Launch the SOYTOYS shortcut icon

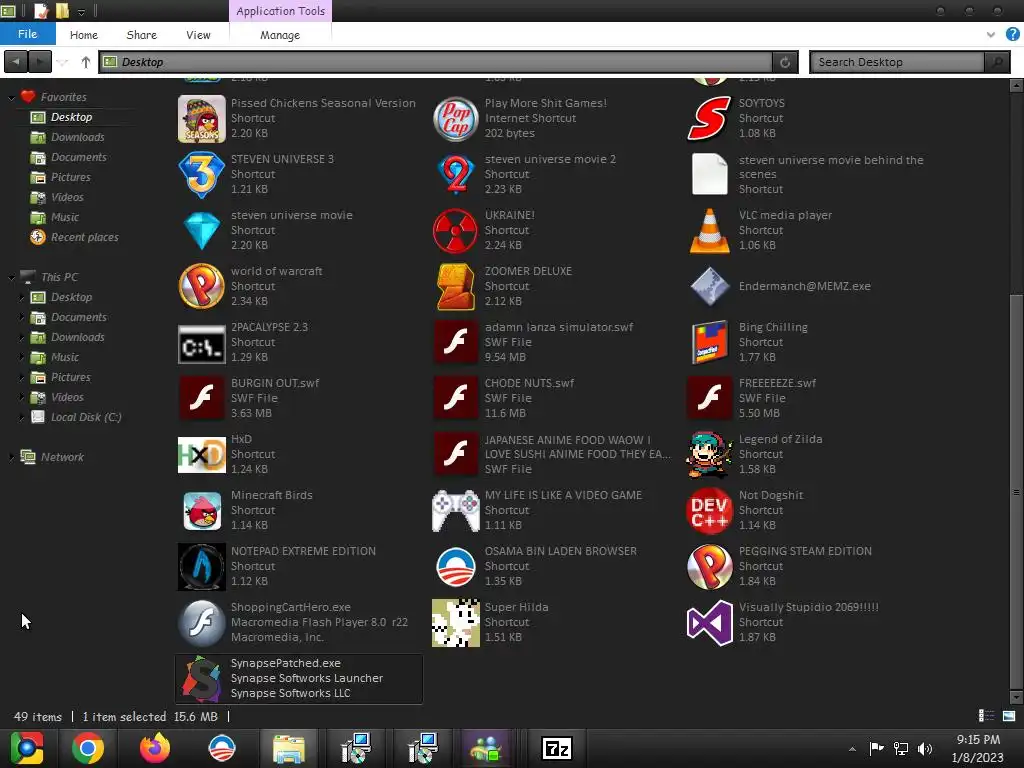pyautogui.click(x=709, y=119)
